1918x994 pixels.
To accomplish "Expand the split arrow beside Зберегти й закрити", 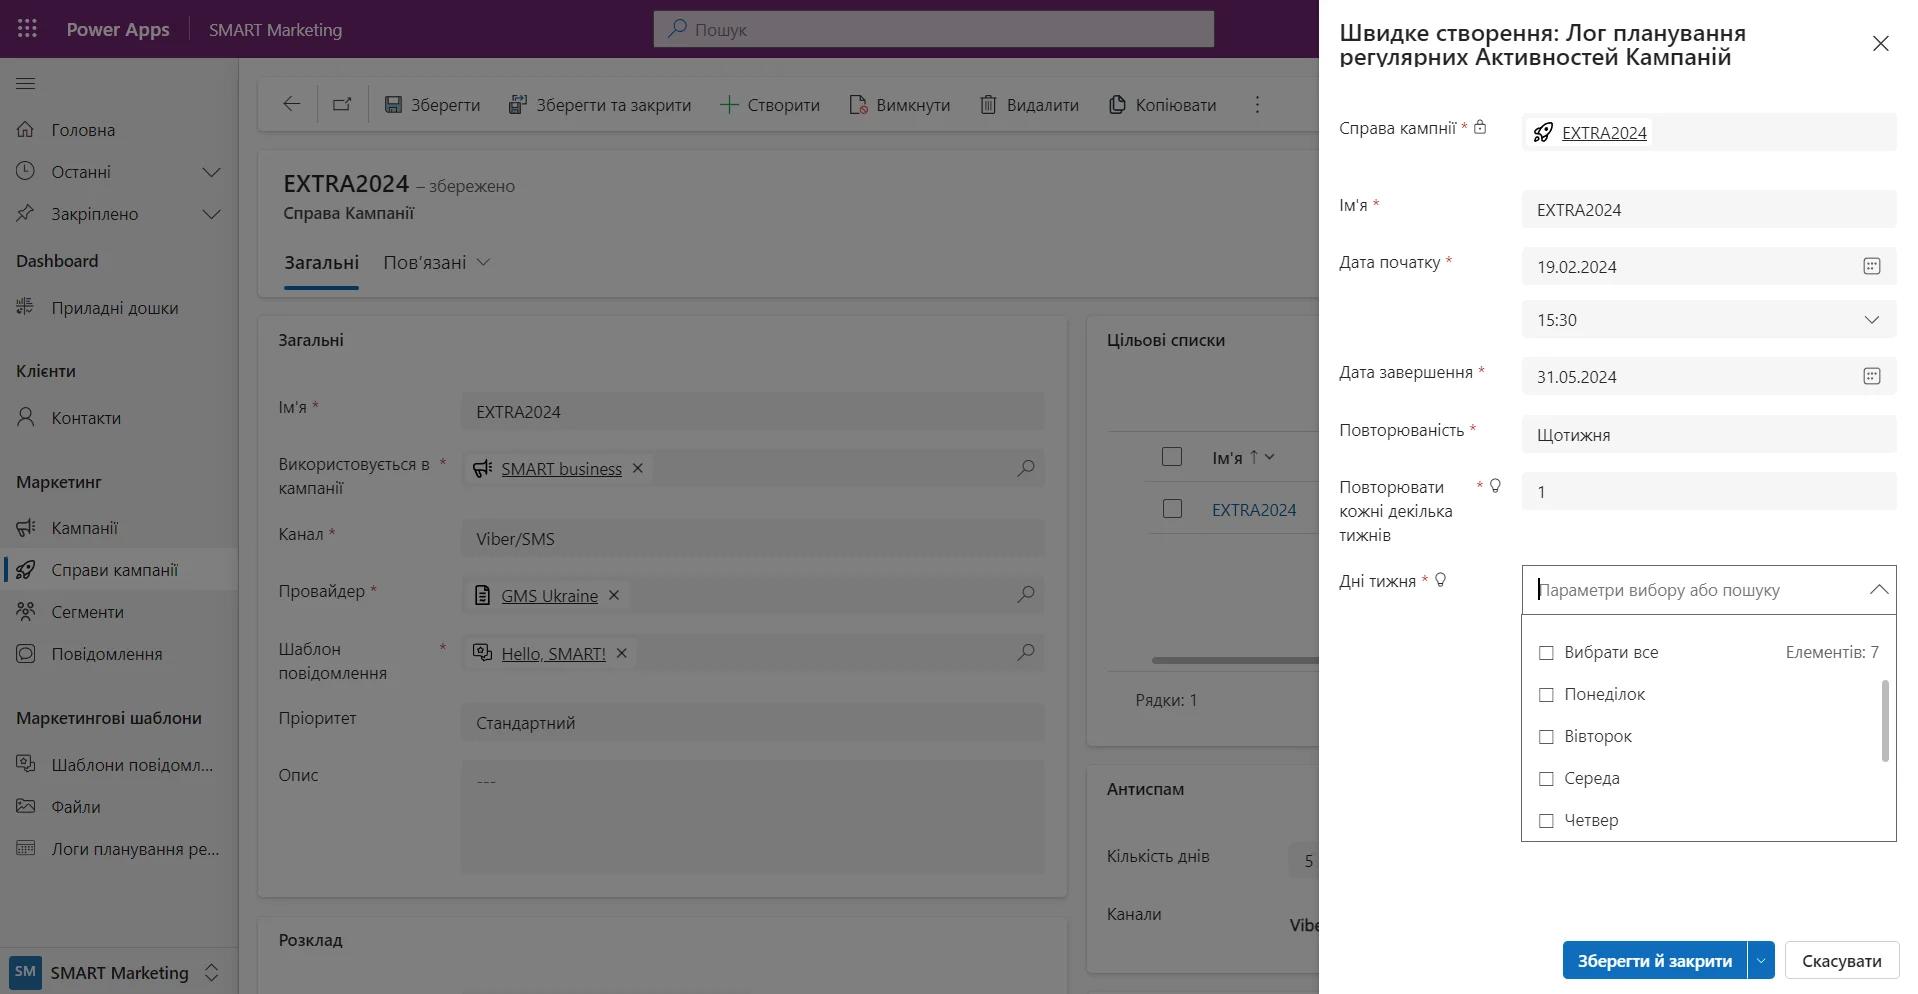I will coord(1761,961).
